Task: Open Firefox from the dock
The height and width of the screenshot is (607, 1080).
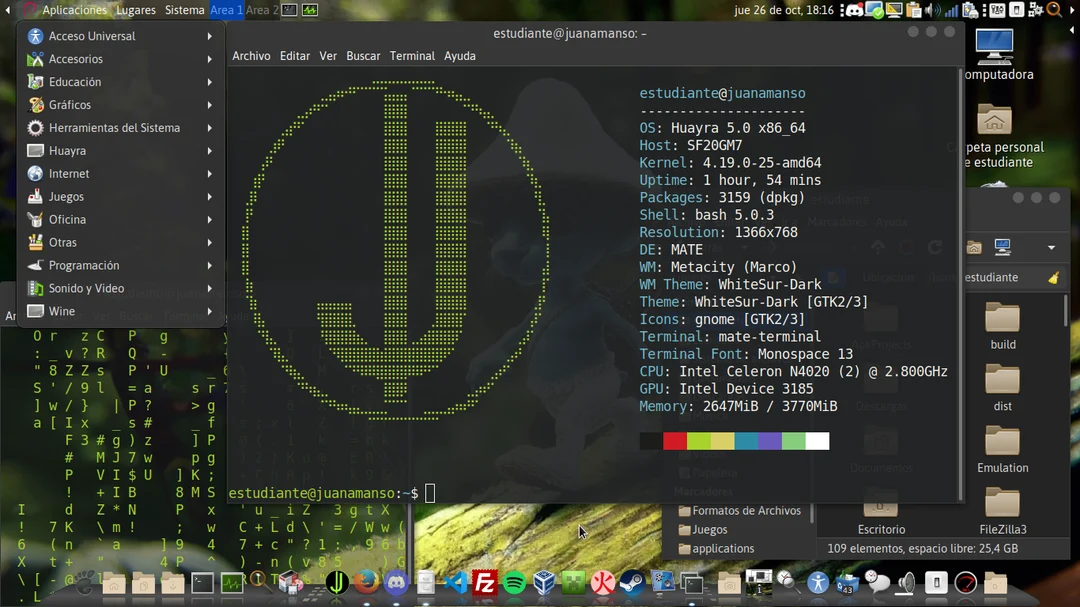Action: pyautogui.click(x=364, y=582)
